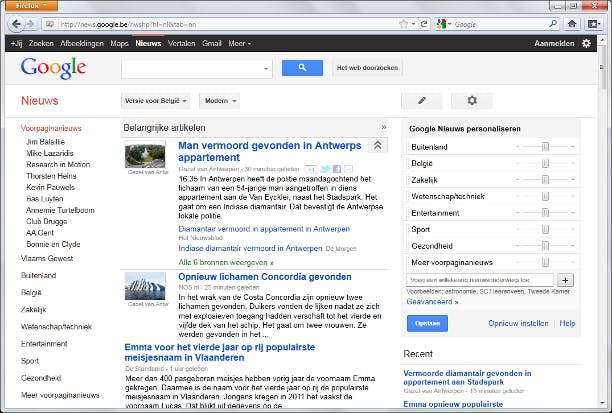Open the search box suggestion arrow
Viewport: 612px width, 413px height.
(266, 69)
